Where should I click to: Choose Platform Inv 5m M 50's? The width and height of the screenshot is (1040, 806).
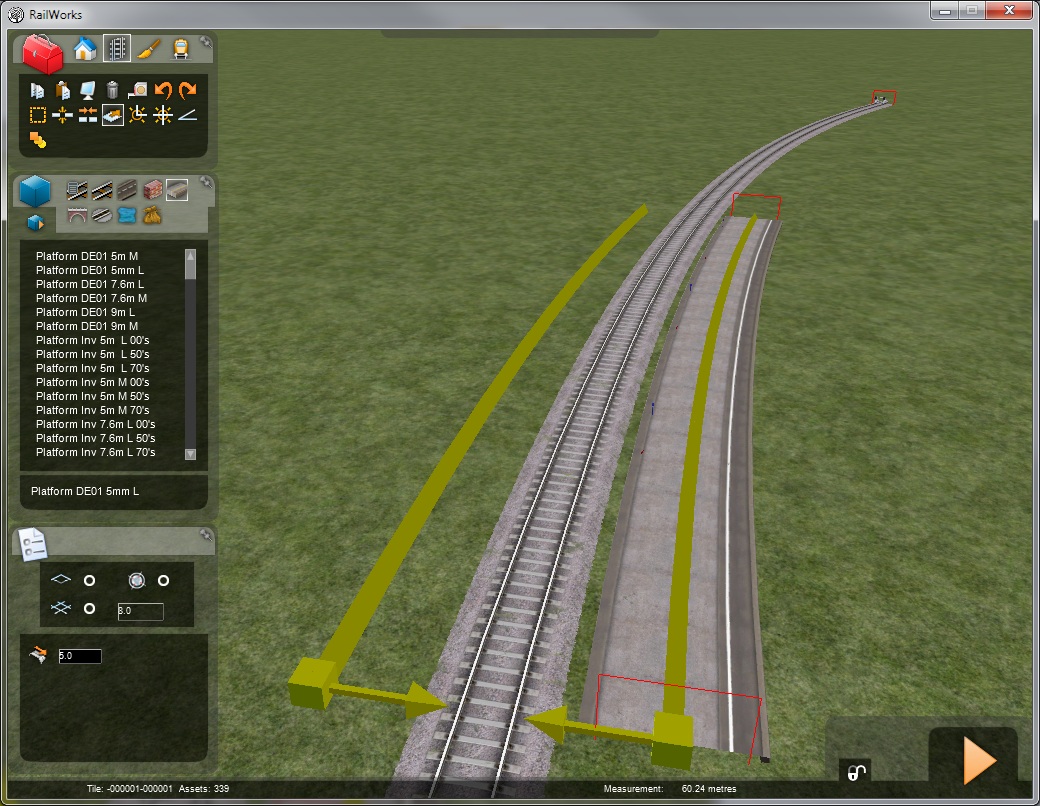93,396
